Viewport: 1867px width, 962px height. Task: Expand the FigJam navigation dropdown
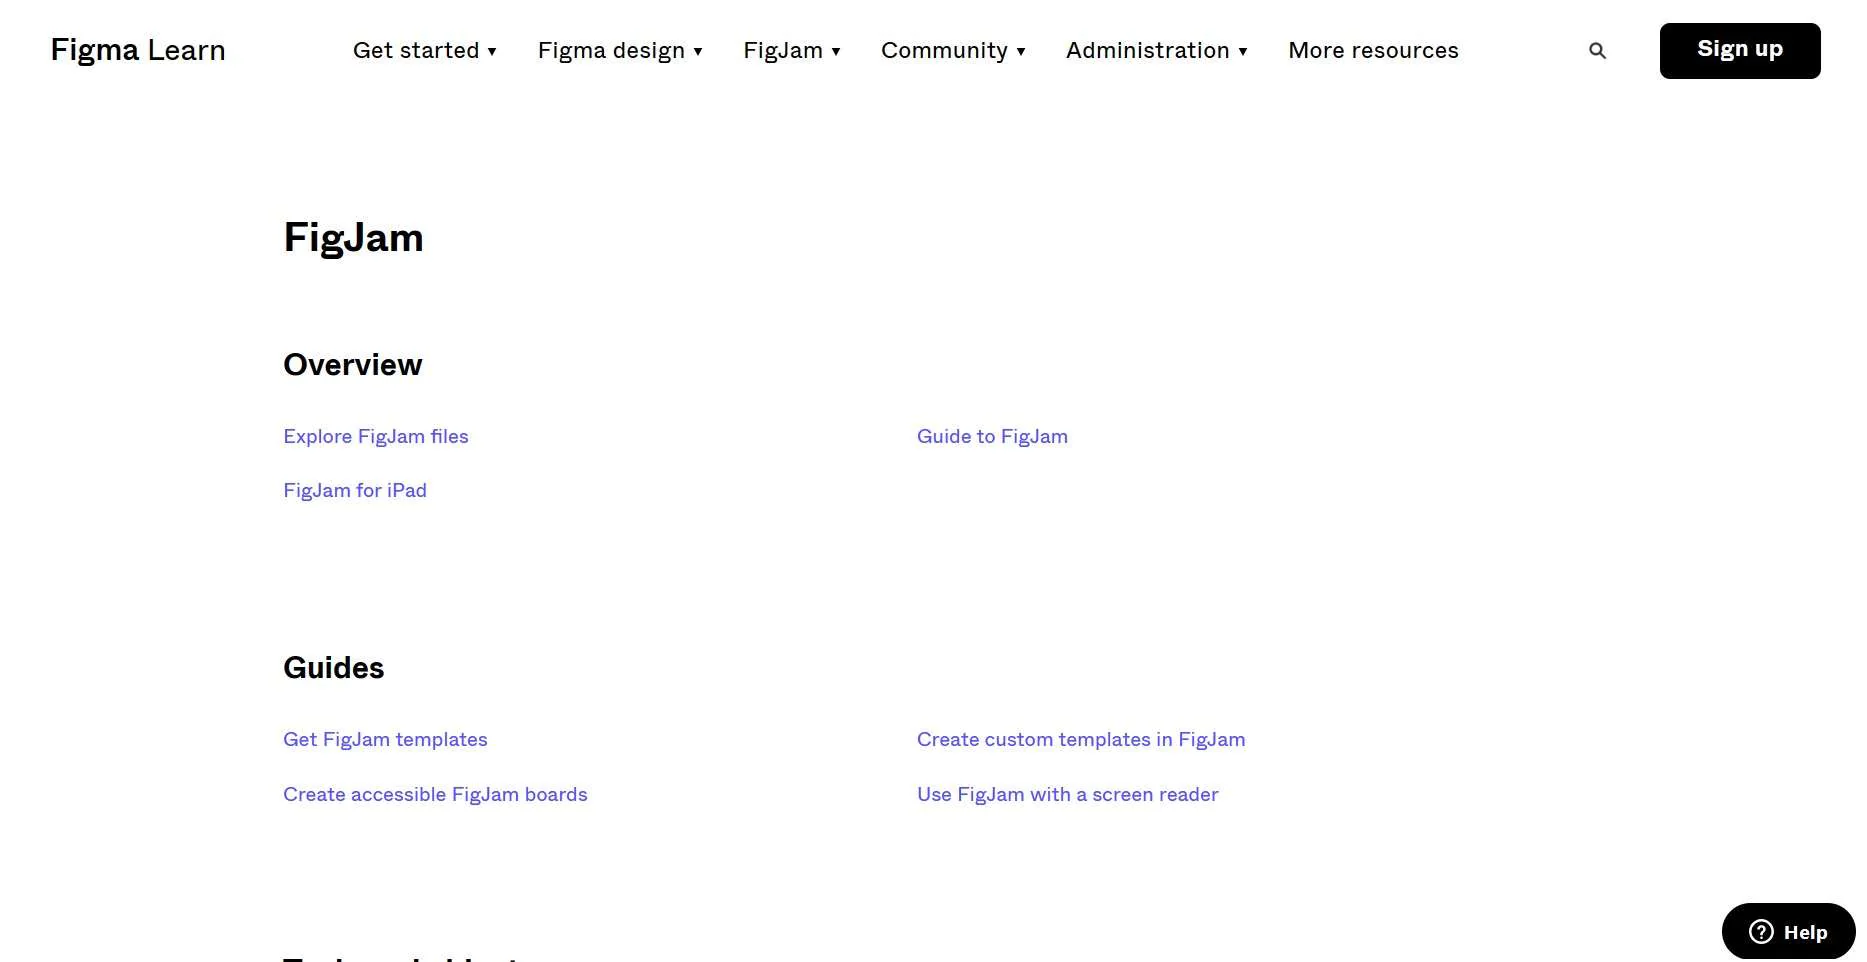click(792, 51)
